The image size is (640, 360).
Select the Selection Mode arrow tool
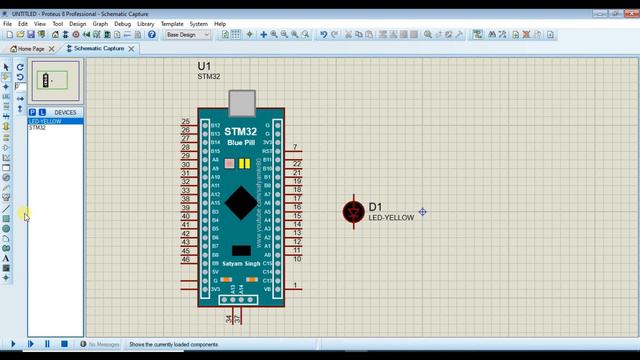6,67
